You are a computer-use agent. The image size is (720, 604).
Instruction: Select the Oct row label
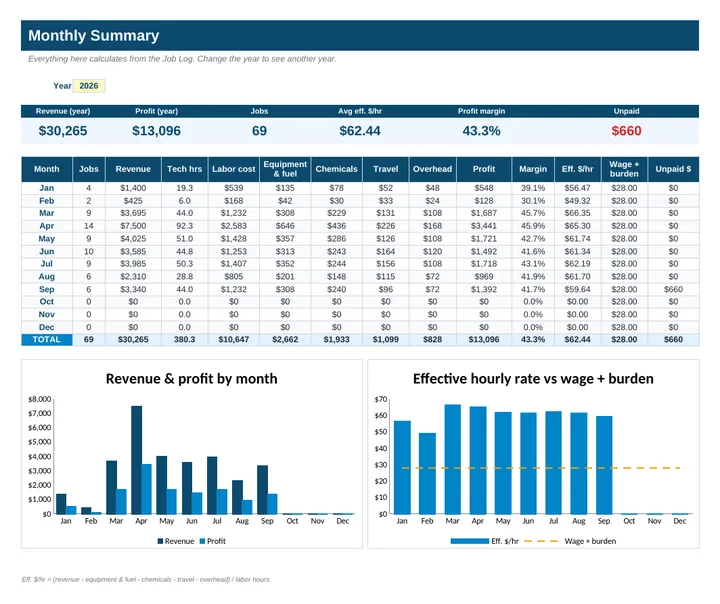(46, 302)
